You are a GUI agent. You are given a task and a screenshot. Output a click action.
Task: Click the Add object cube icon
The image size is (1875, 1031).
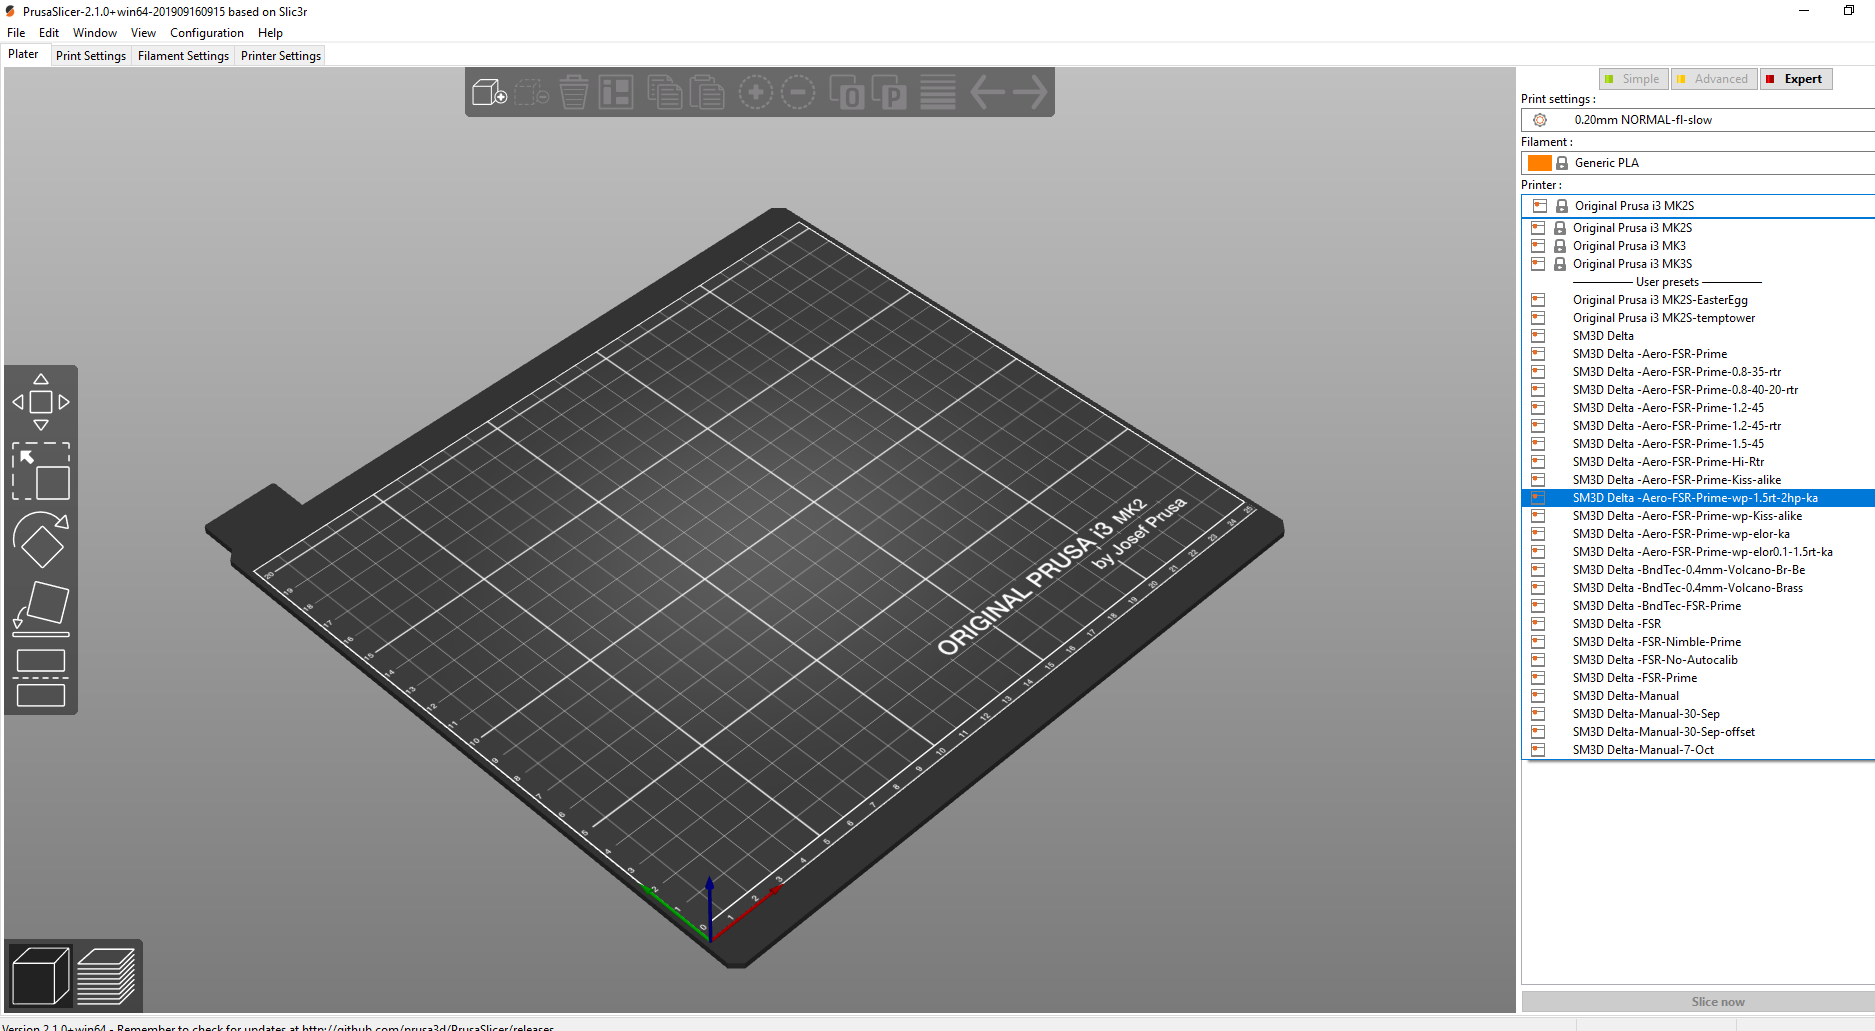point(489,93)
